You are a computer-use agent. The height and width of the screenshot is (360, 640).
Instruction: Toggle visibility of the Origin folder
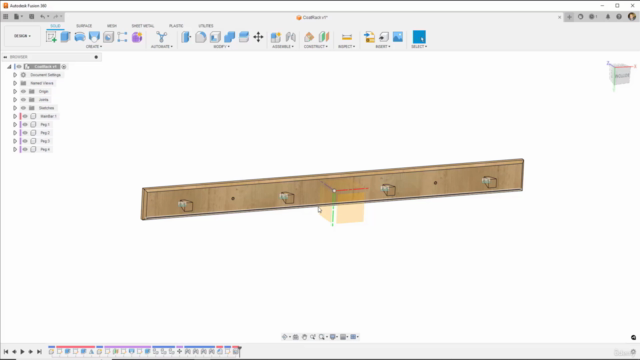point(23,91)
